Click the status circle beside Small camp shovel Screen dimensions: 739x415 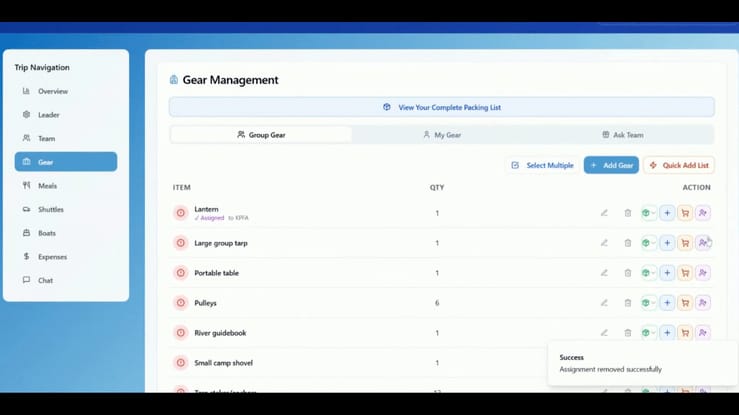pos(181,363)
